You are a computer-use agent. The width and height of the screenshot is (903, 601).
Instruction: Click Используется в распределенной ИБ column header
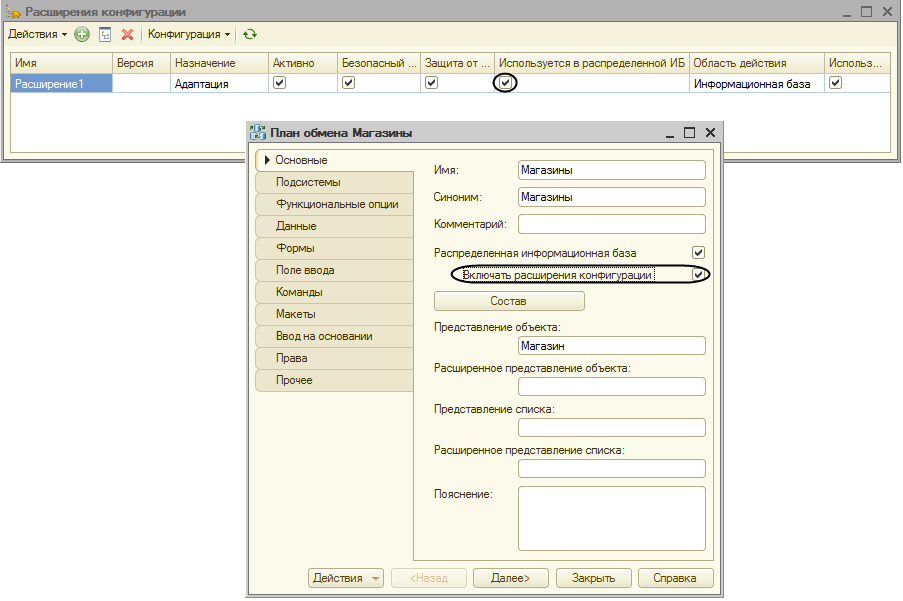(591, 63)
